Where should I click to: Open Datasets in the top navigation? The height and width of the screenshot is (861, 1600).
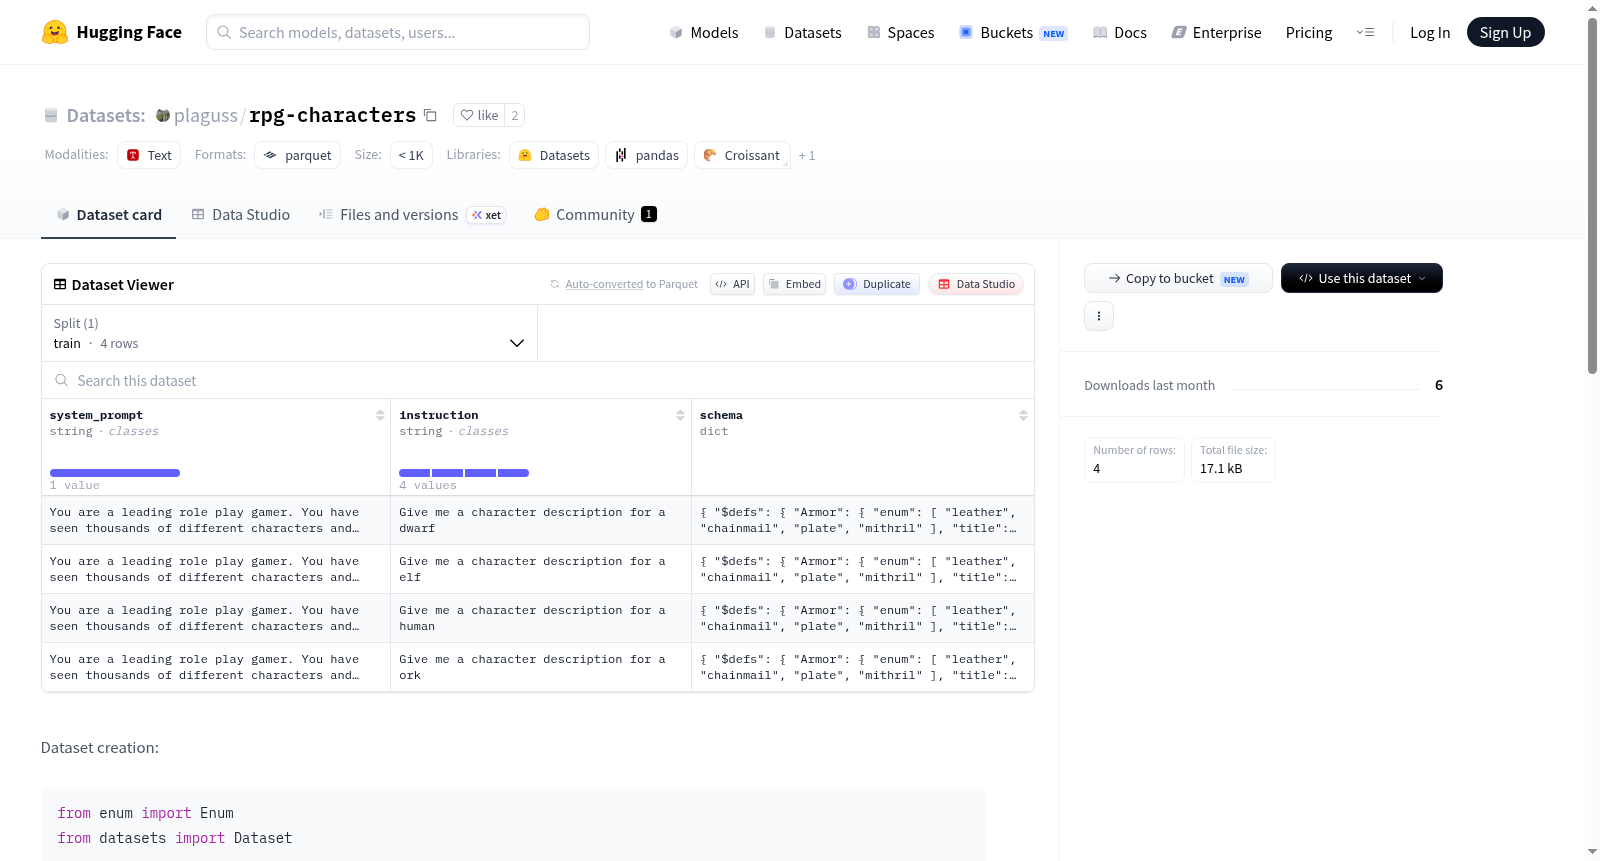click(802, 32)
